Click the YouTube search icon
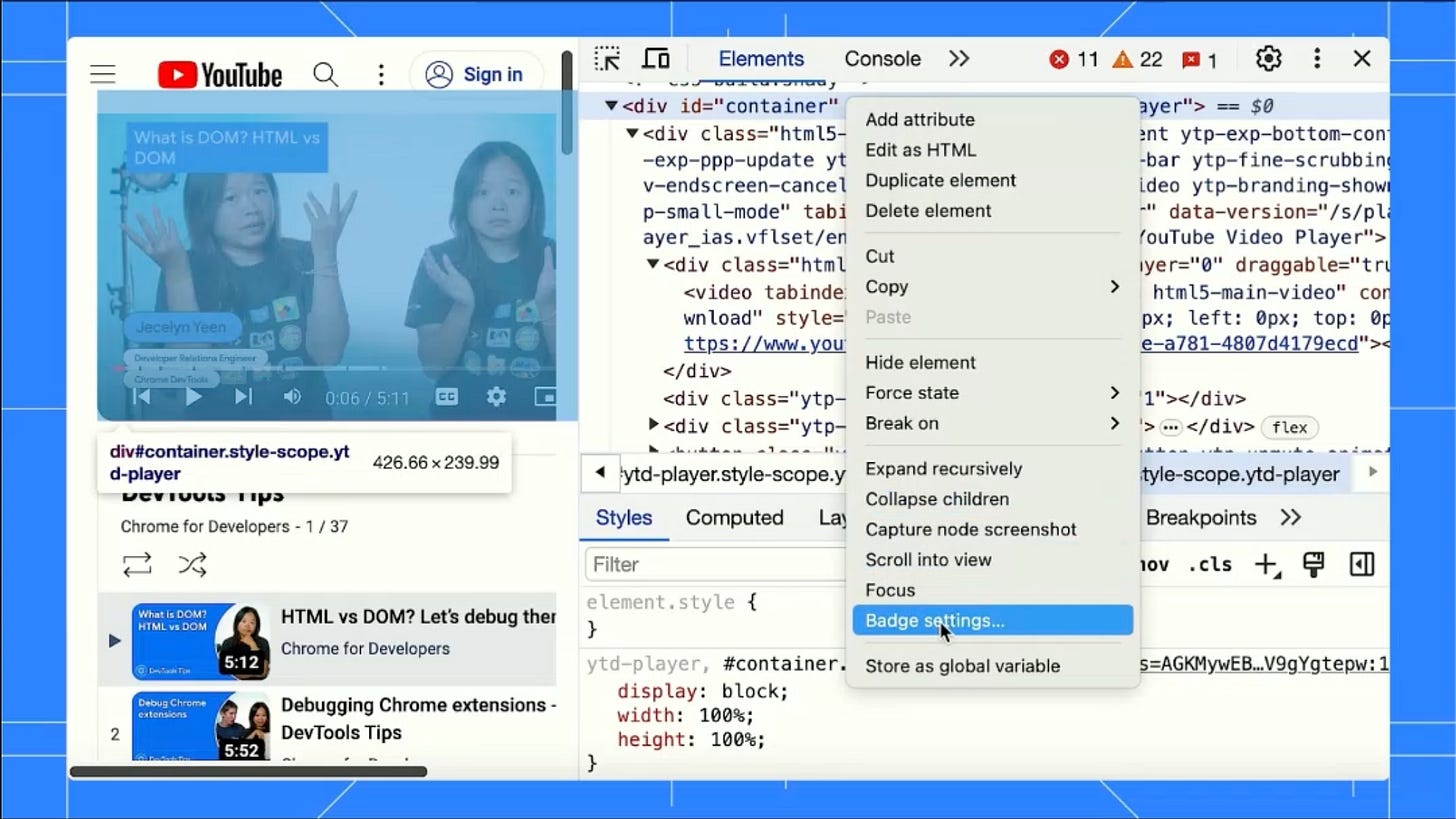 click(x=325, y=75)
